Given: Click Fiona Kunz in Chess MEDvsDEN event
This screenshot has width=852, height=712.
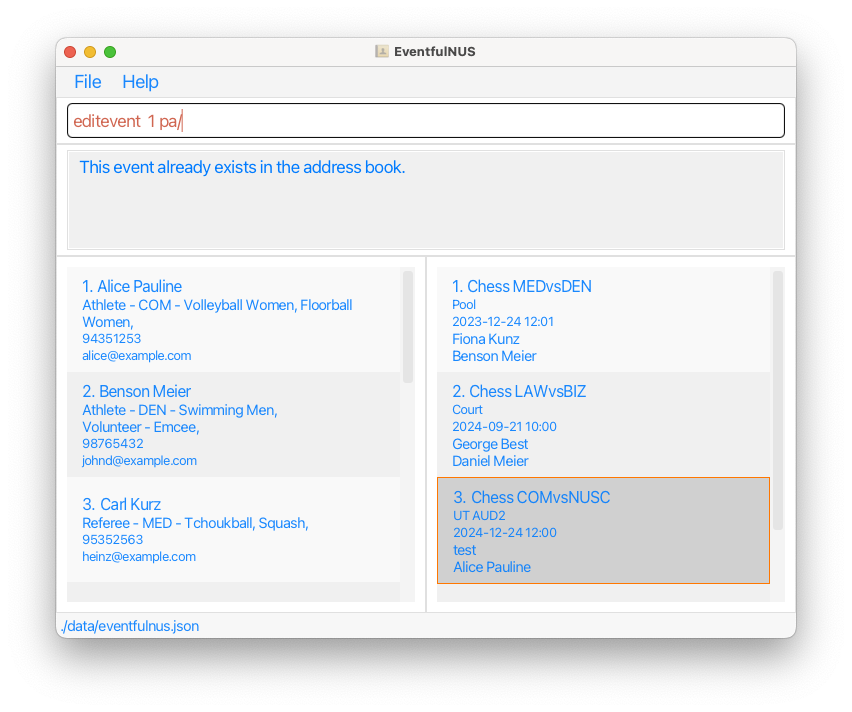Looking at the screenshot, I should click(x=485, y=339).
